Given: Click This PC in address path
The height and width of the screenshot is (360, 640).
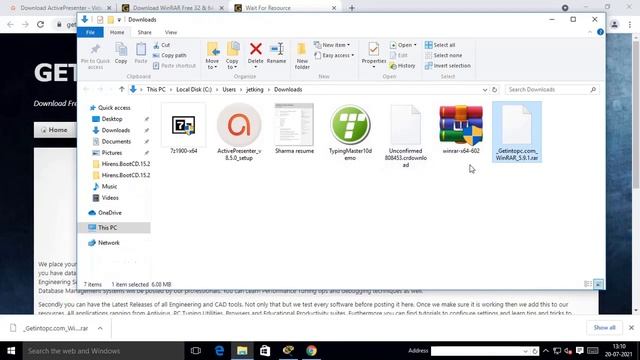Looking at the screenshot, I should tap(156, 89).
